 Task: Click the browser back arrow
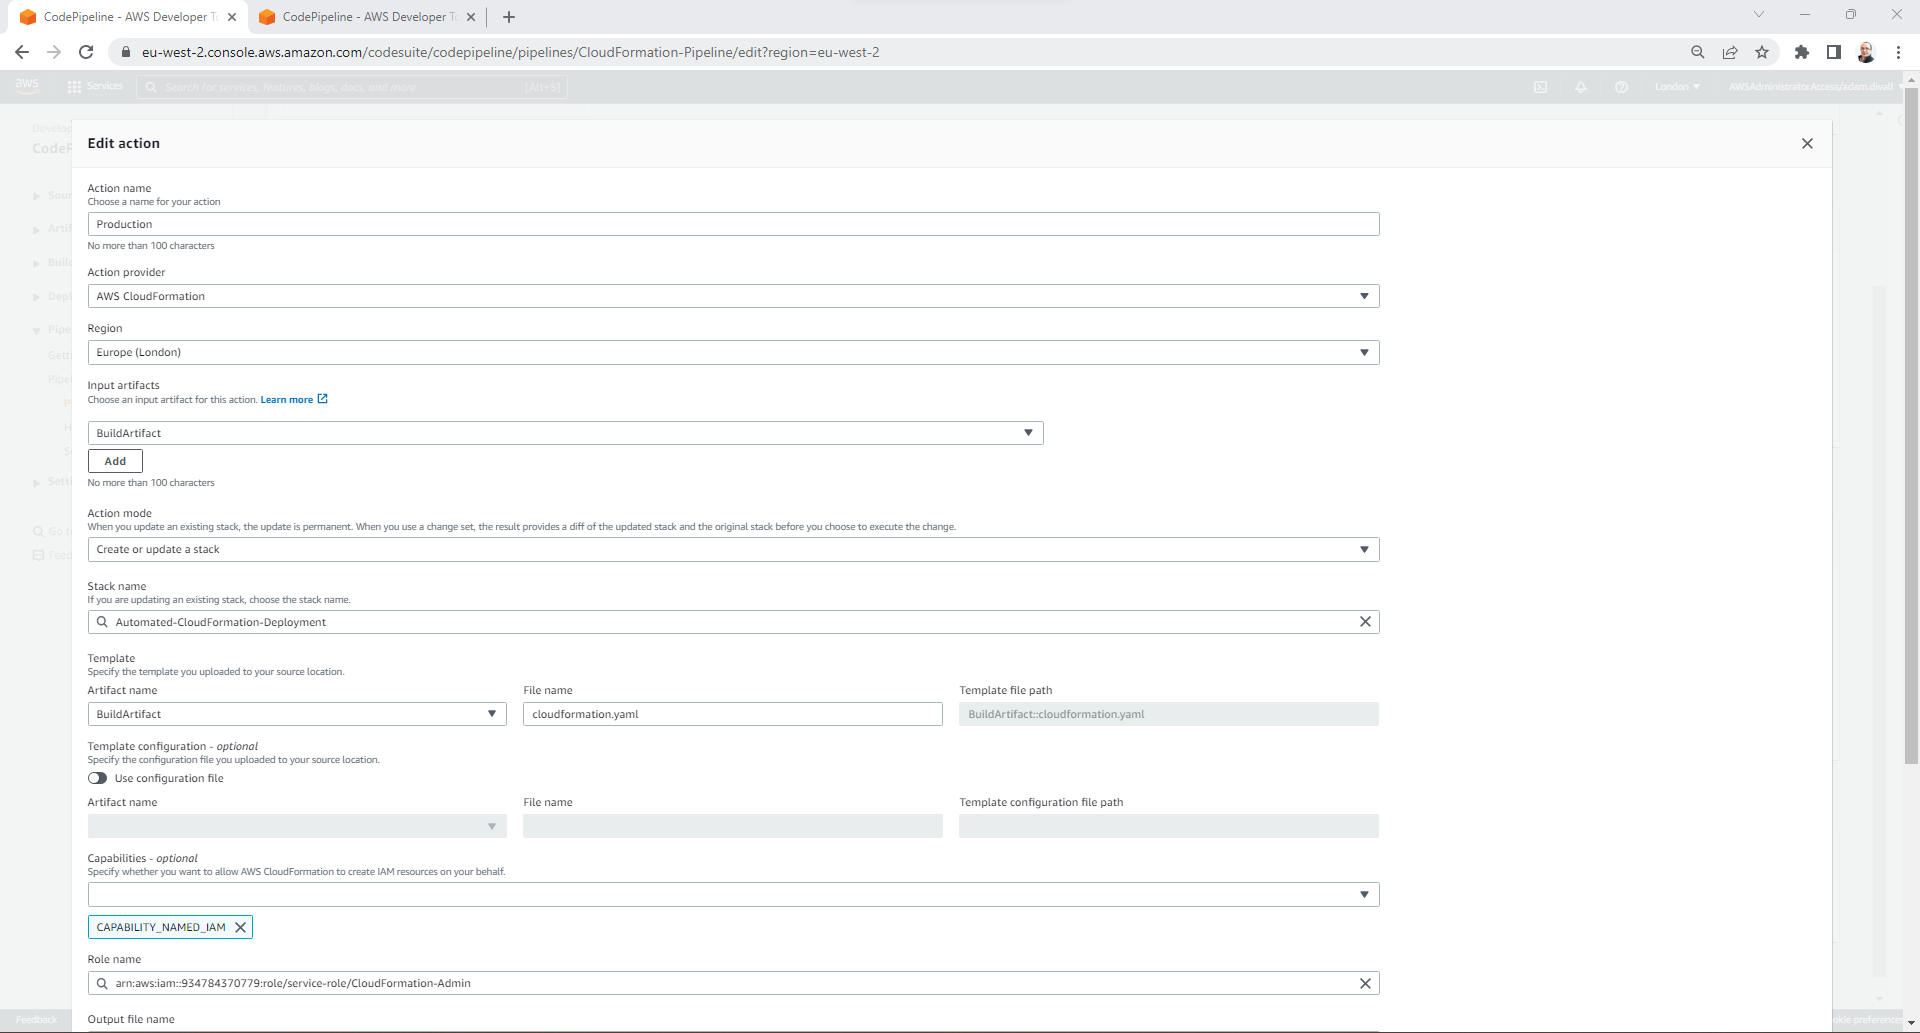22,52
